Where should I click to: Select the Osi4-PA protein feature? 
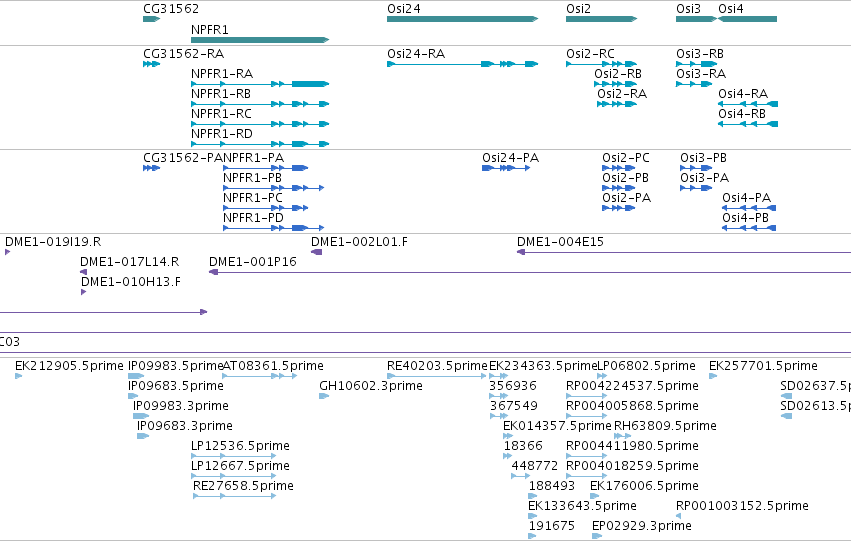point(749,208)
